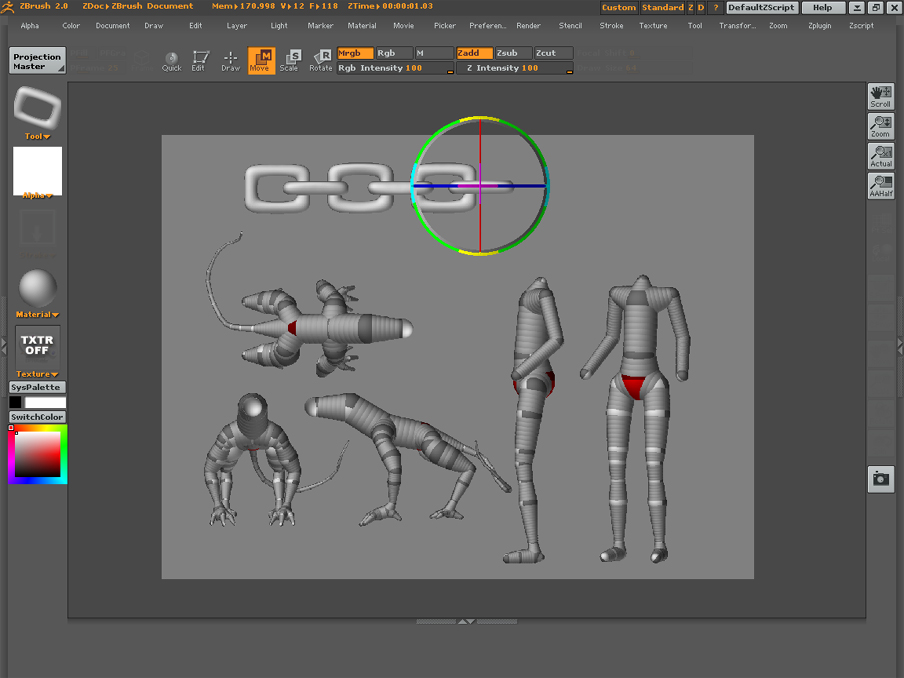Image resolution: width=904 pixels, height=678 pixels.
Task: Enable the Rgb mode
Action: (394, 53)
